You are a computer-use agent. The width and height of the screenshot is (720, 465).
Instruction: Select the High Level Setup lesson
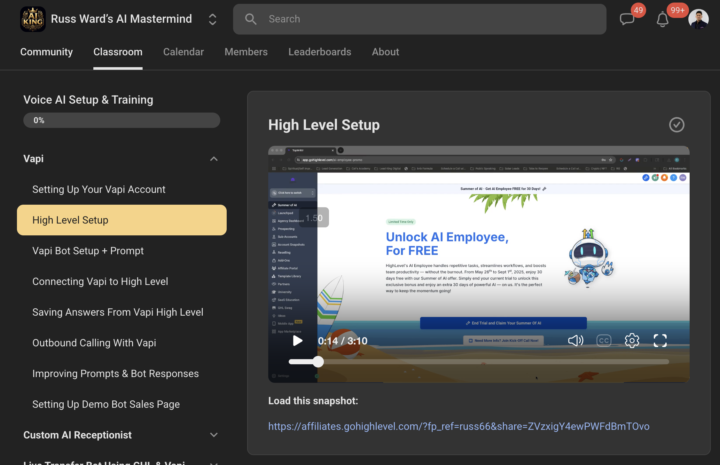[122, 220]
